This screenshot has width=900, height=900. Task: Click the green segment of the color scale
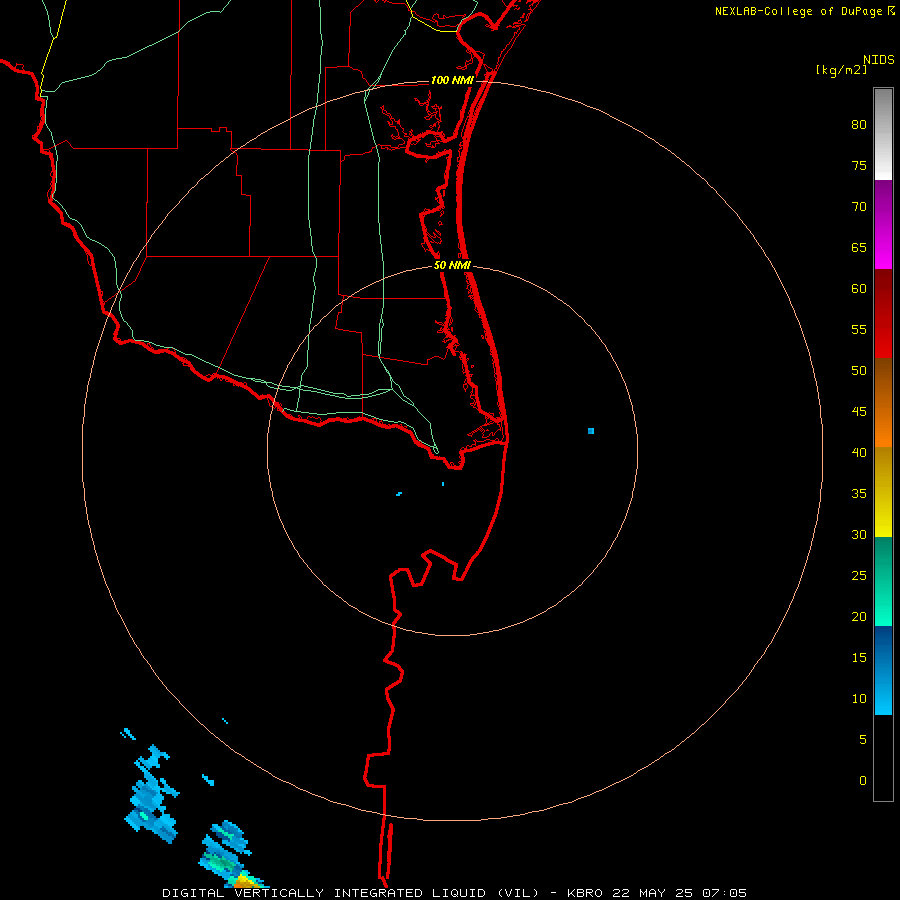(883, 581)
